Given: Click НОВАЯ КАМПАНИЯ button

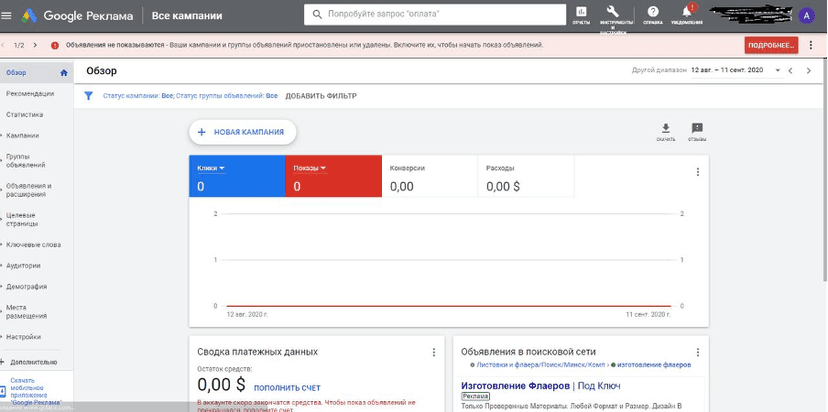Looking at the screenshot, I should (242, 132).
